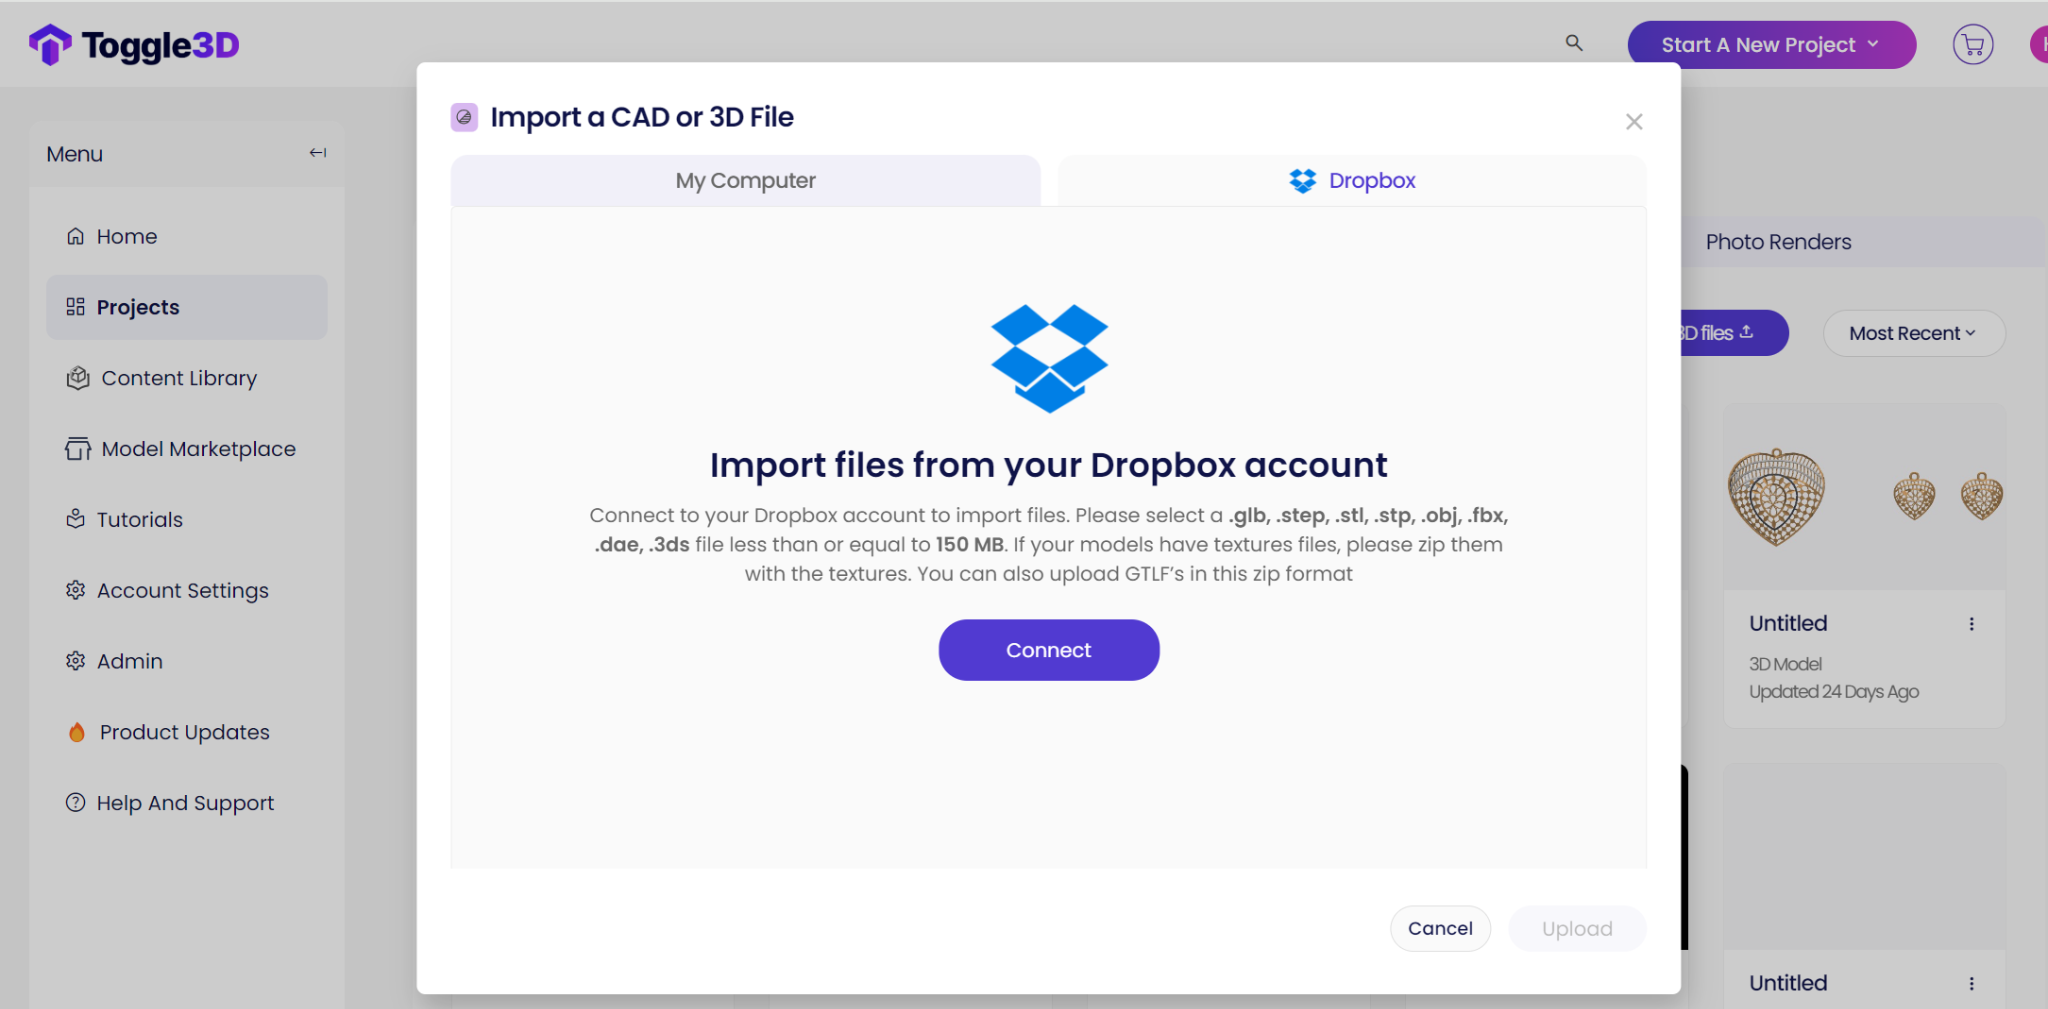Viewport: 2048px width, 1009px height.
Task: Collapse the Menu sidebar arrow
Action: click(x=318, y=153)
